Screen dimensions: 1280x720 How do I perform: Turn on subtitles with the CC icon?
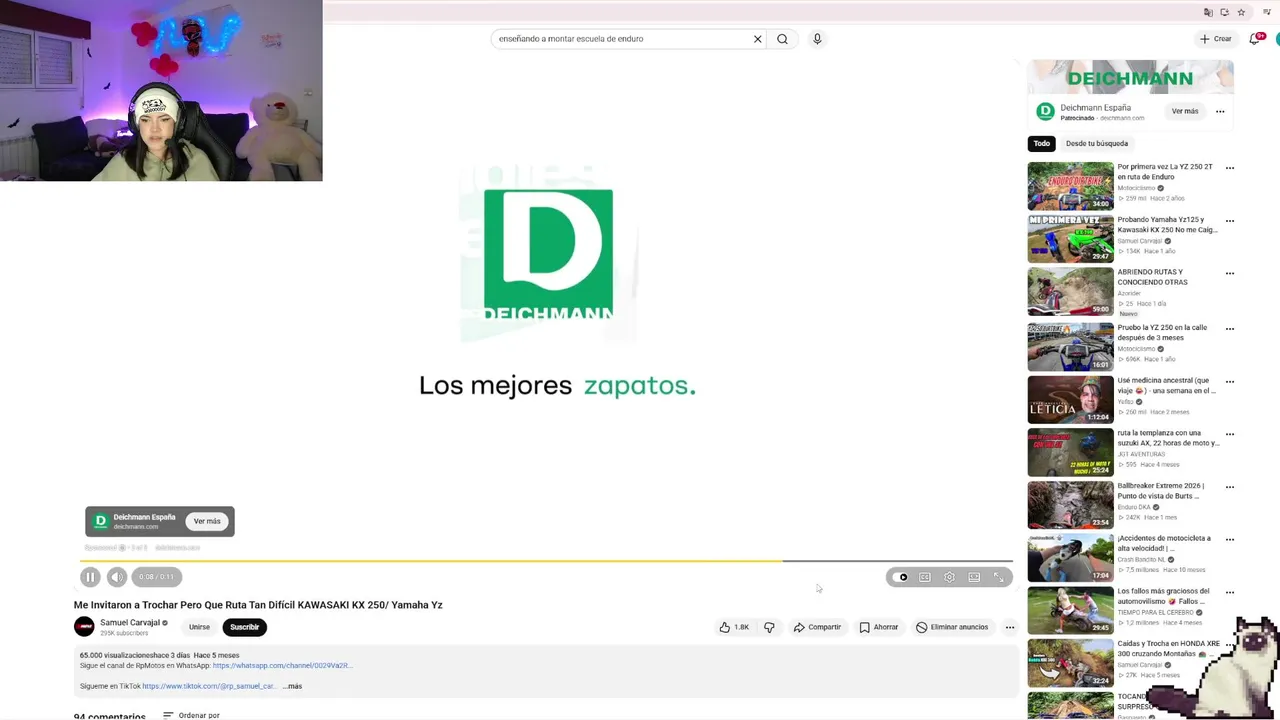coord(925,577)
